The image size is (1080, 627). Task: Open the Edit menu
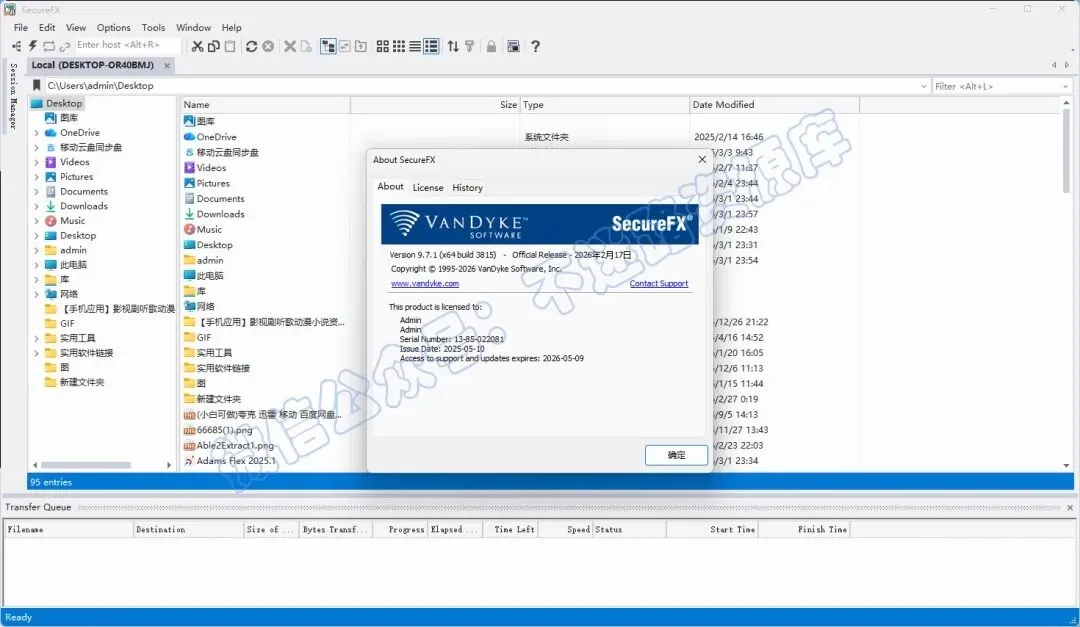point(47,28)
